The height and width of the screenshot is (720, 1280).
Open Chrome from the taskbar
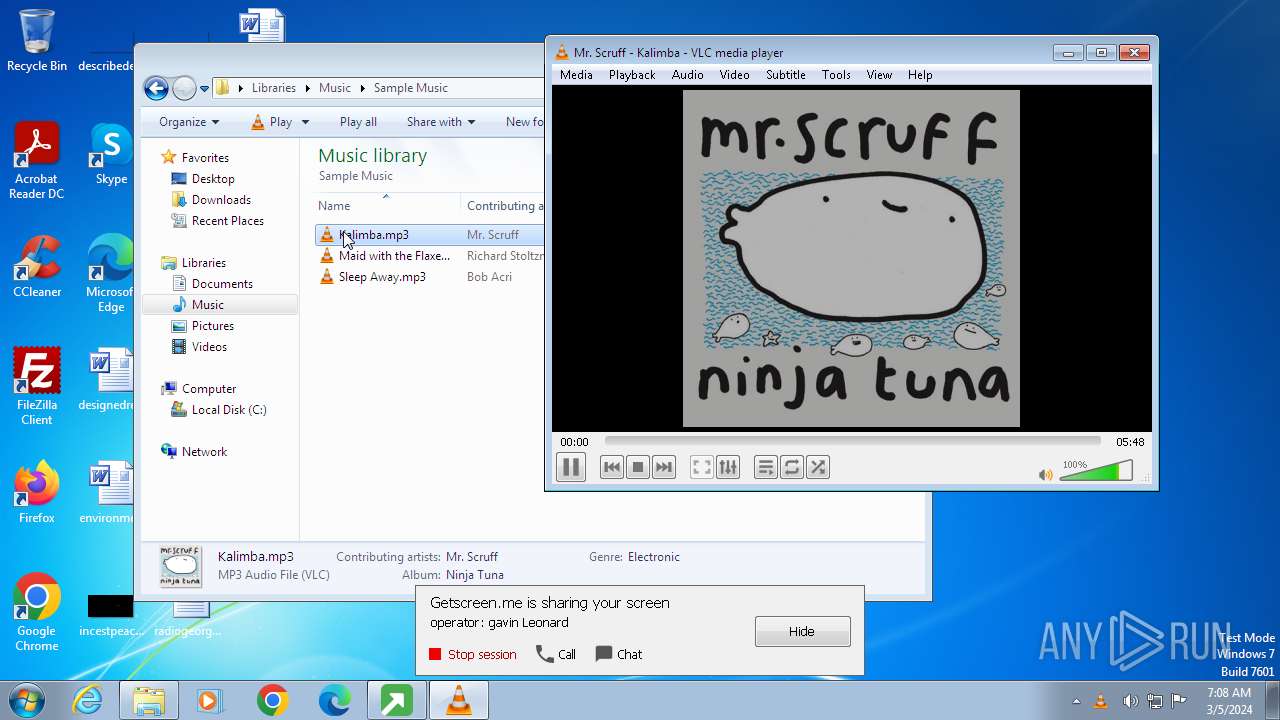click(272, 700)
